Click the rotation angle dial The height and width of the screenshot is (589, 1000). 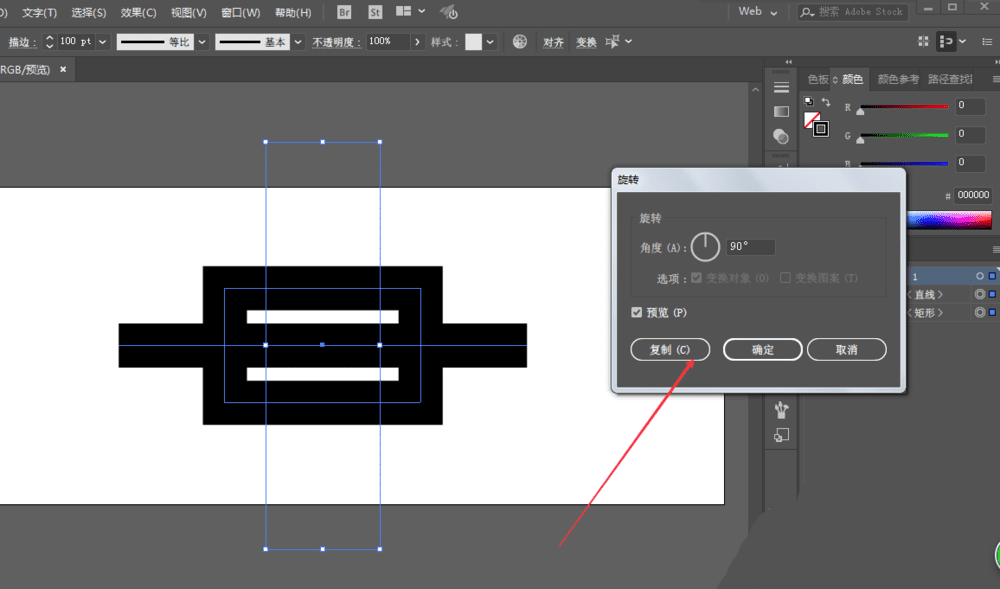(705, 246)
